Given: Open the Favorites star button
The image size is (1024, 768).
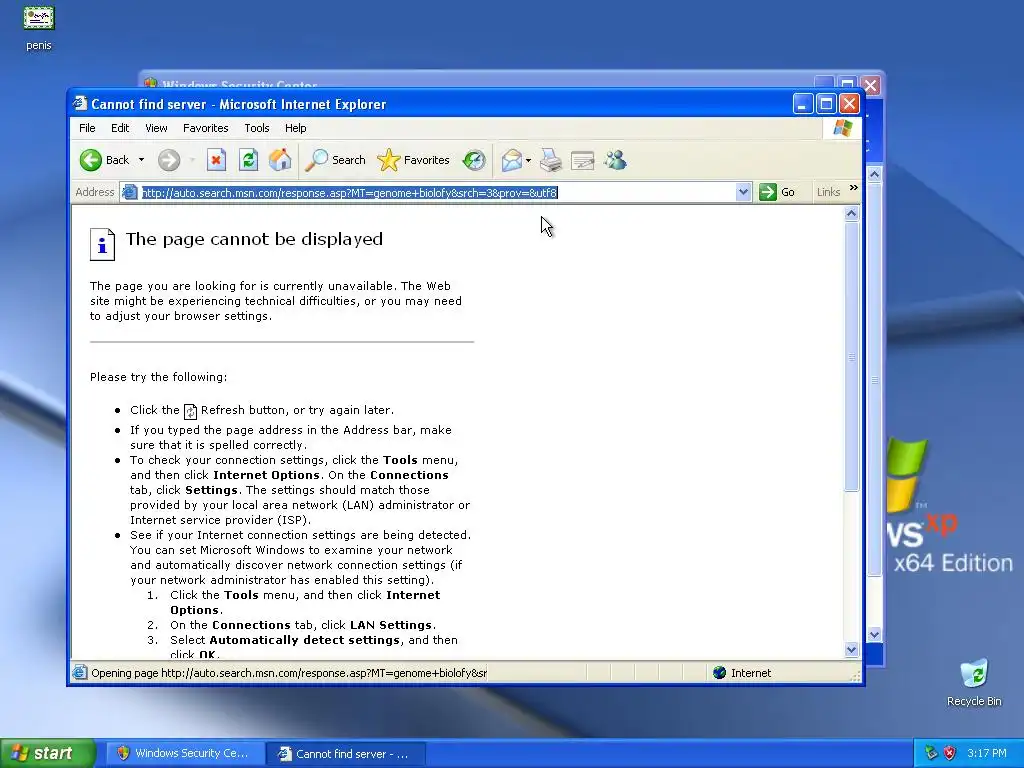Looking at the screenshot, I should pyautogui.click(x=414, y=160).
